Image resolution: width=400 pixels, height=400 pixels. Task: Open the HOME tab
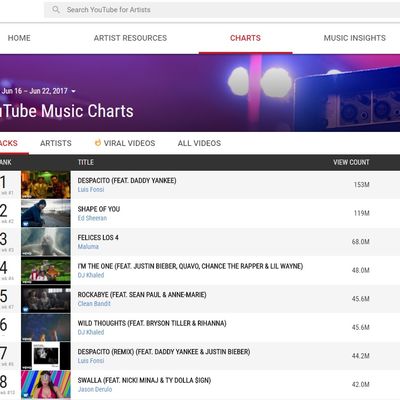19,38
